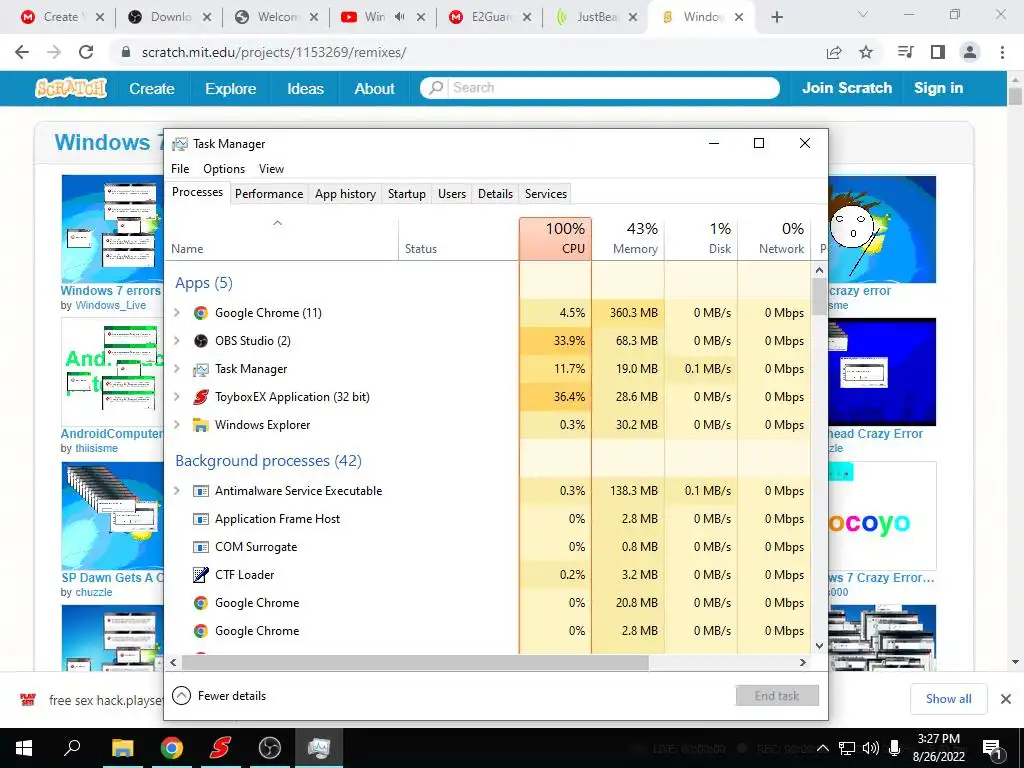Go back in Chrome
The height and width of the screenshot is (768, 1024).
(22, 52)
